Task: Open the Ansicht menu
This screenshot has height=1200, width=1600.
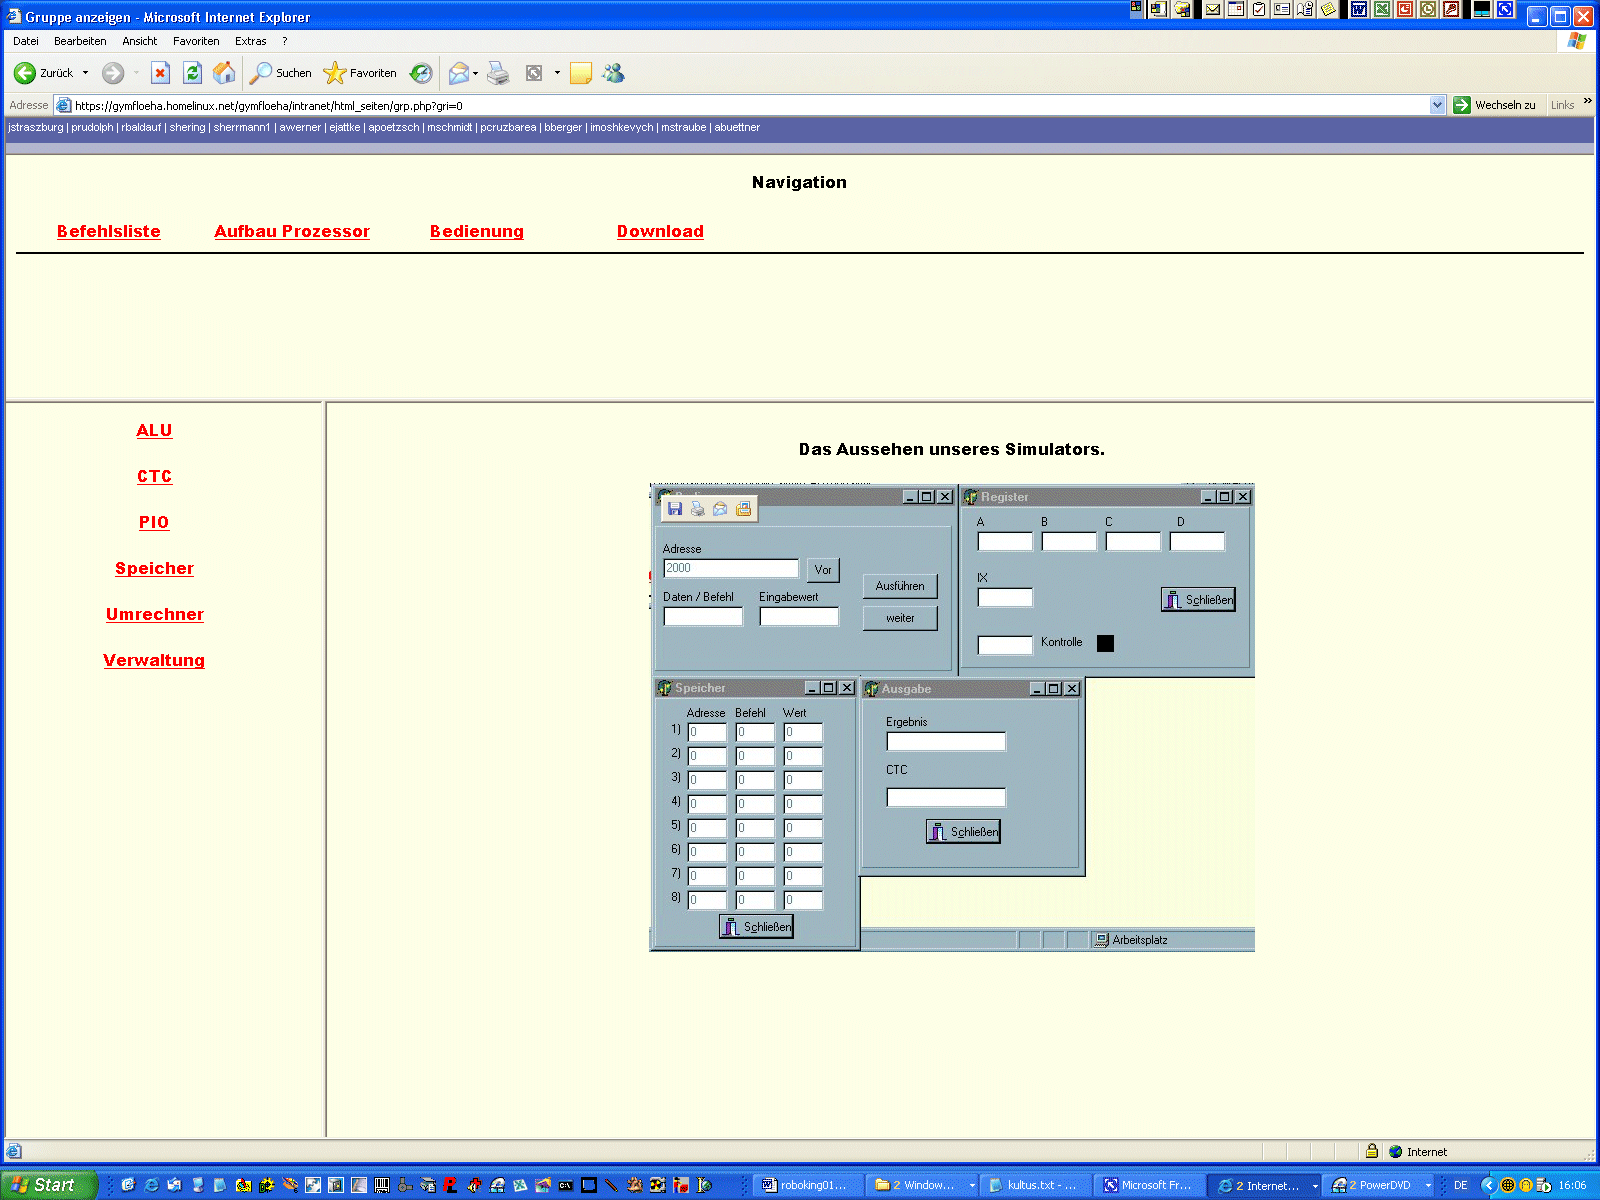Action: (x=140, y=41)
